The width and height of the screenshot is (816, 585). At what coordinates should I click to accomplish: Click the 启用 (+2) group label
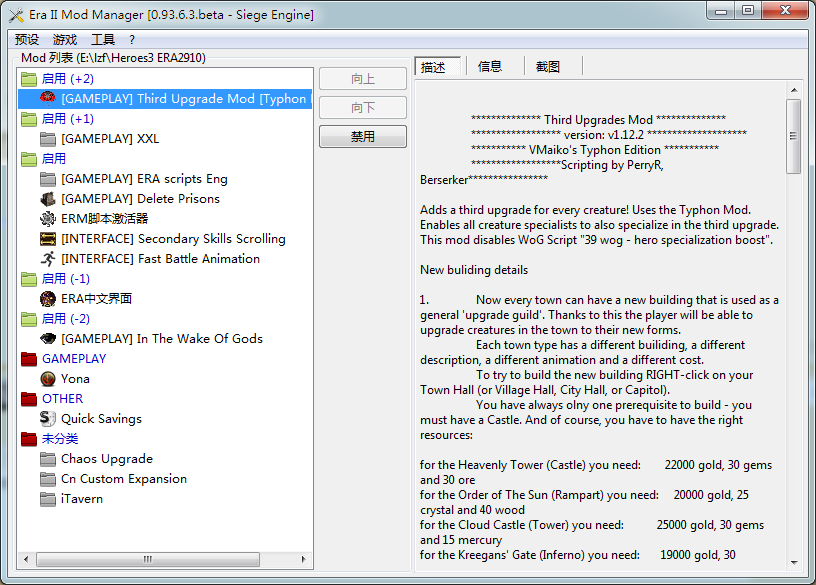pos(68,79)
